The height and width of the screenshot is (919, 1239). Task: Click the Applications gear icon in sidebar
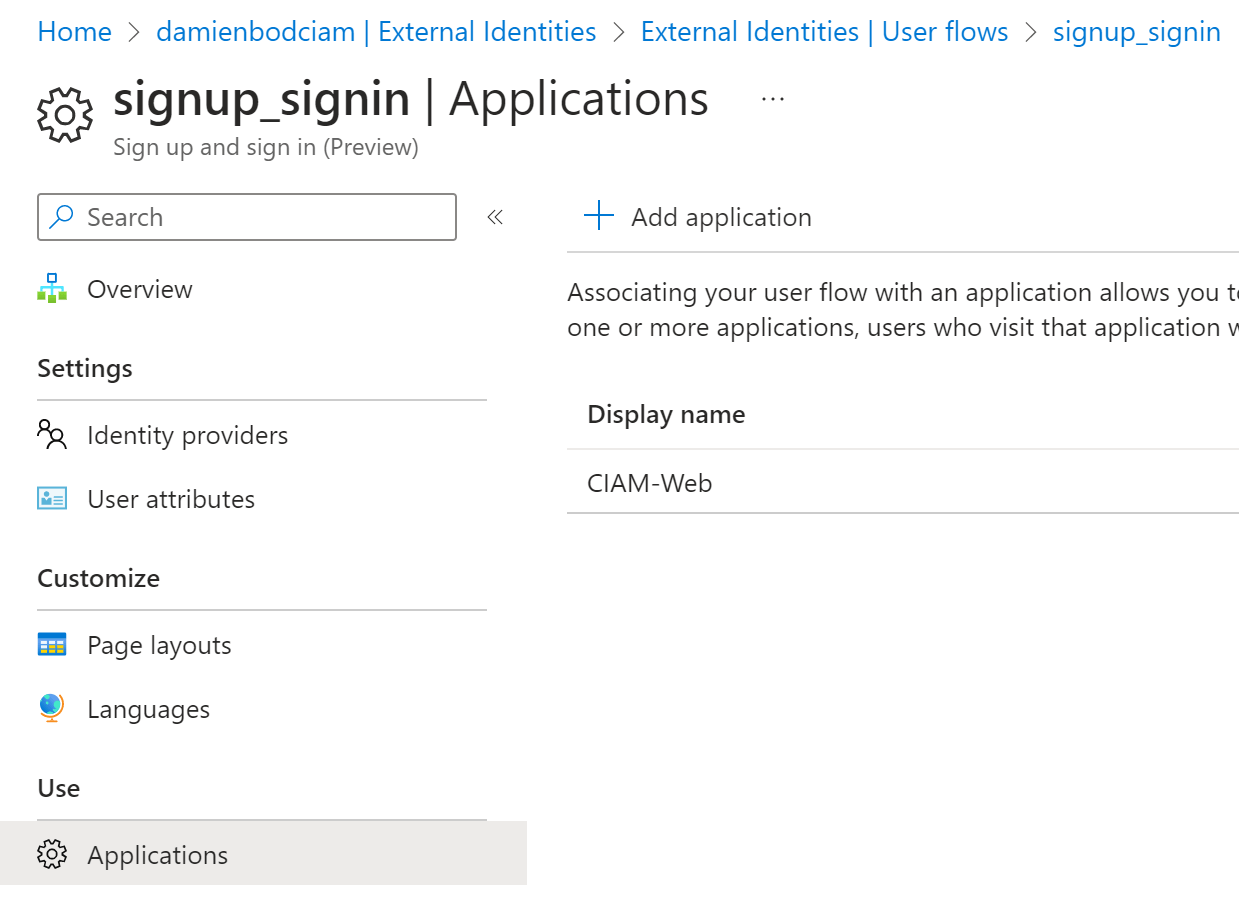[52, 855]
